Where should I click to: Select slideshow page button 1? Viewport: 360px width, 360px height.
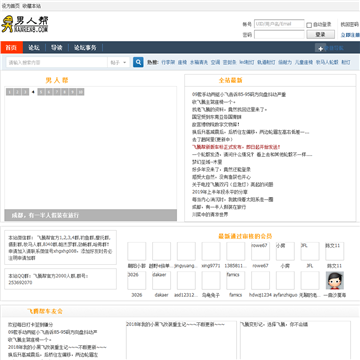tap(10, 92)
